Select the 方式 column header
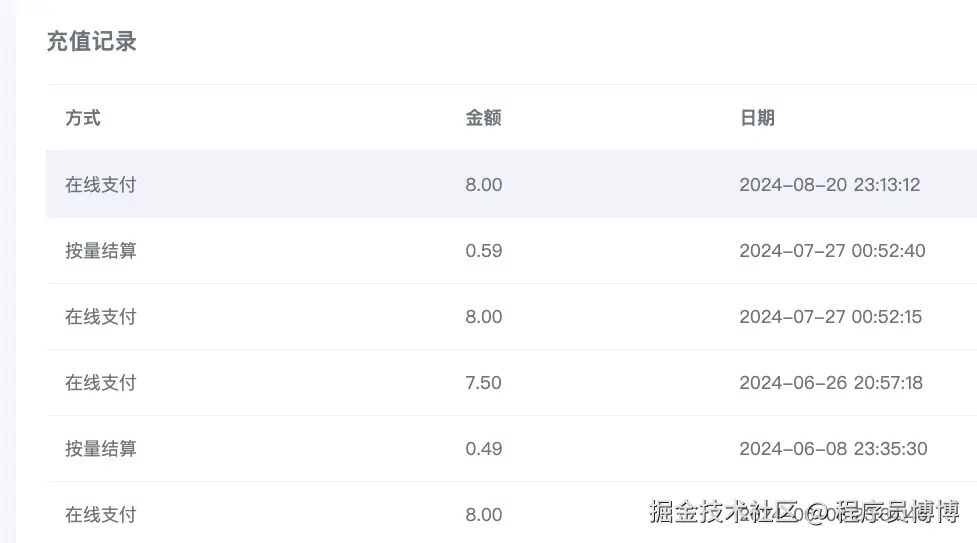The height and width of the screenshot is (543, 977). 83,118
